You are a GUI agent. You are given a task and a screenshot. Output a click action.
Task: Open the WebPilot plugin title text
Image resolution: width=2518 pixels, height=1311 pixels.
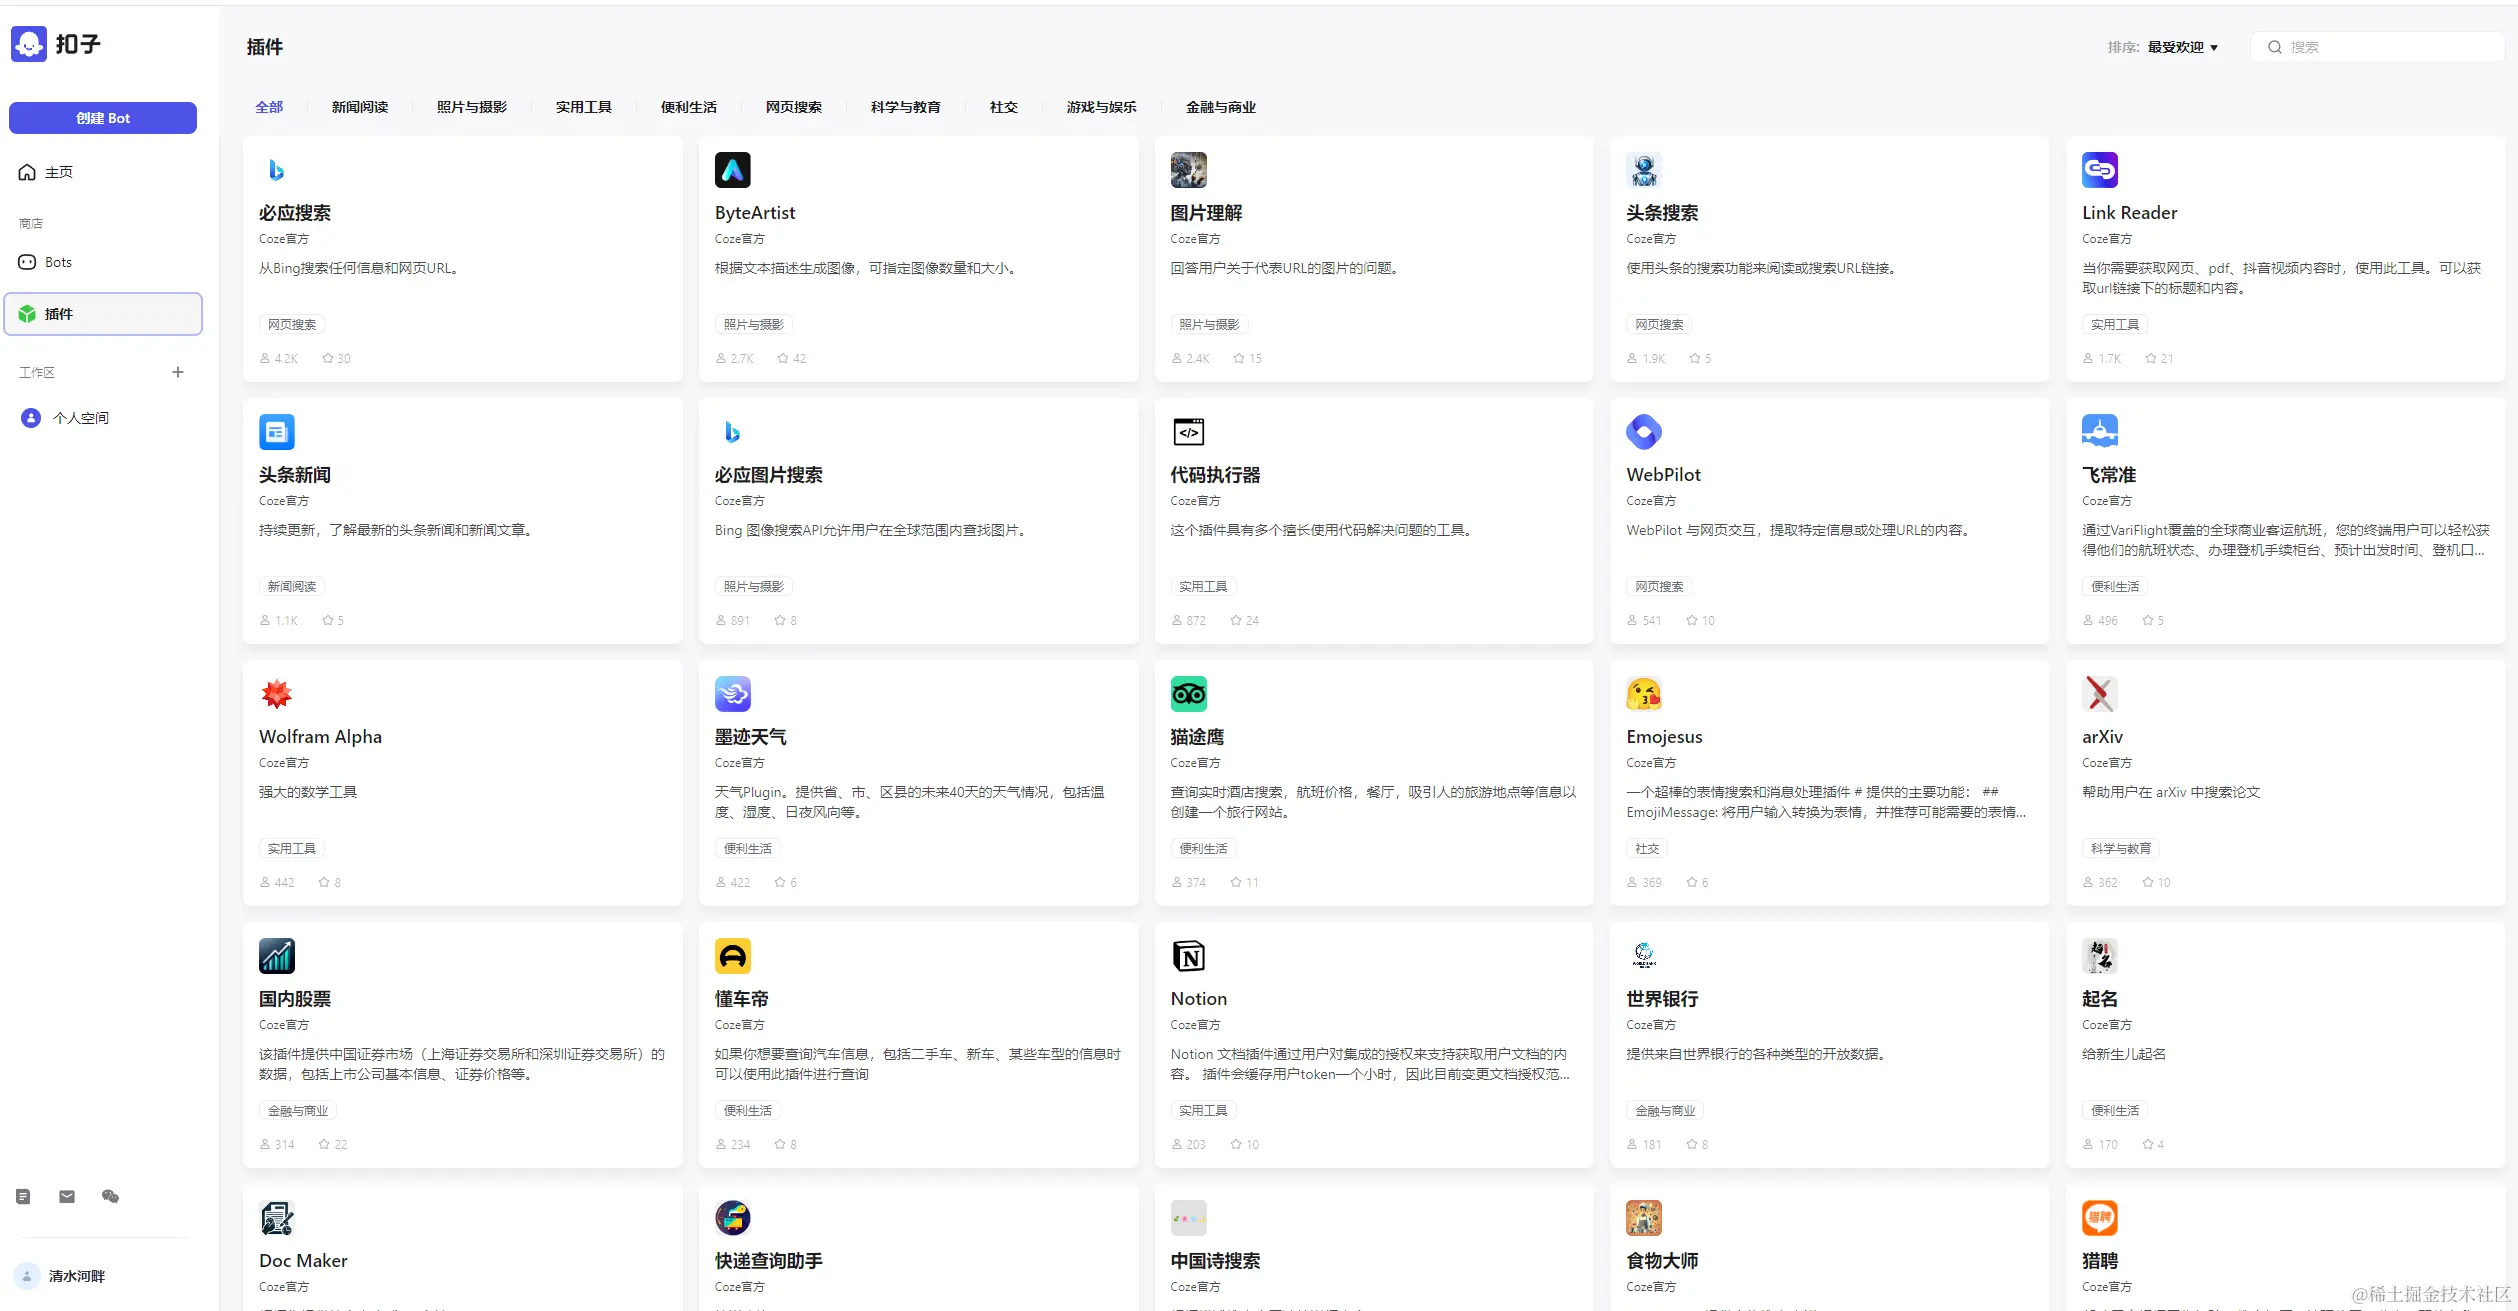1663,475
